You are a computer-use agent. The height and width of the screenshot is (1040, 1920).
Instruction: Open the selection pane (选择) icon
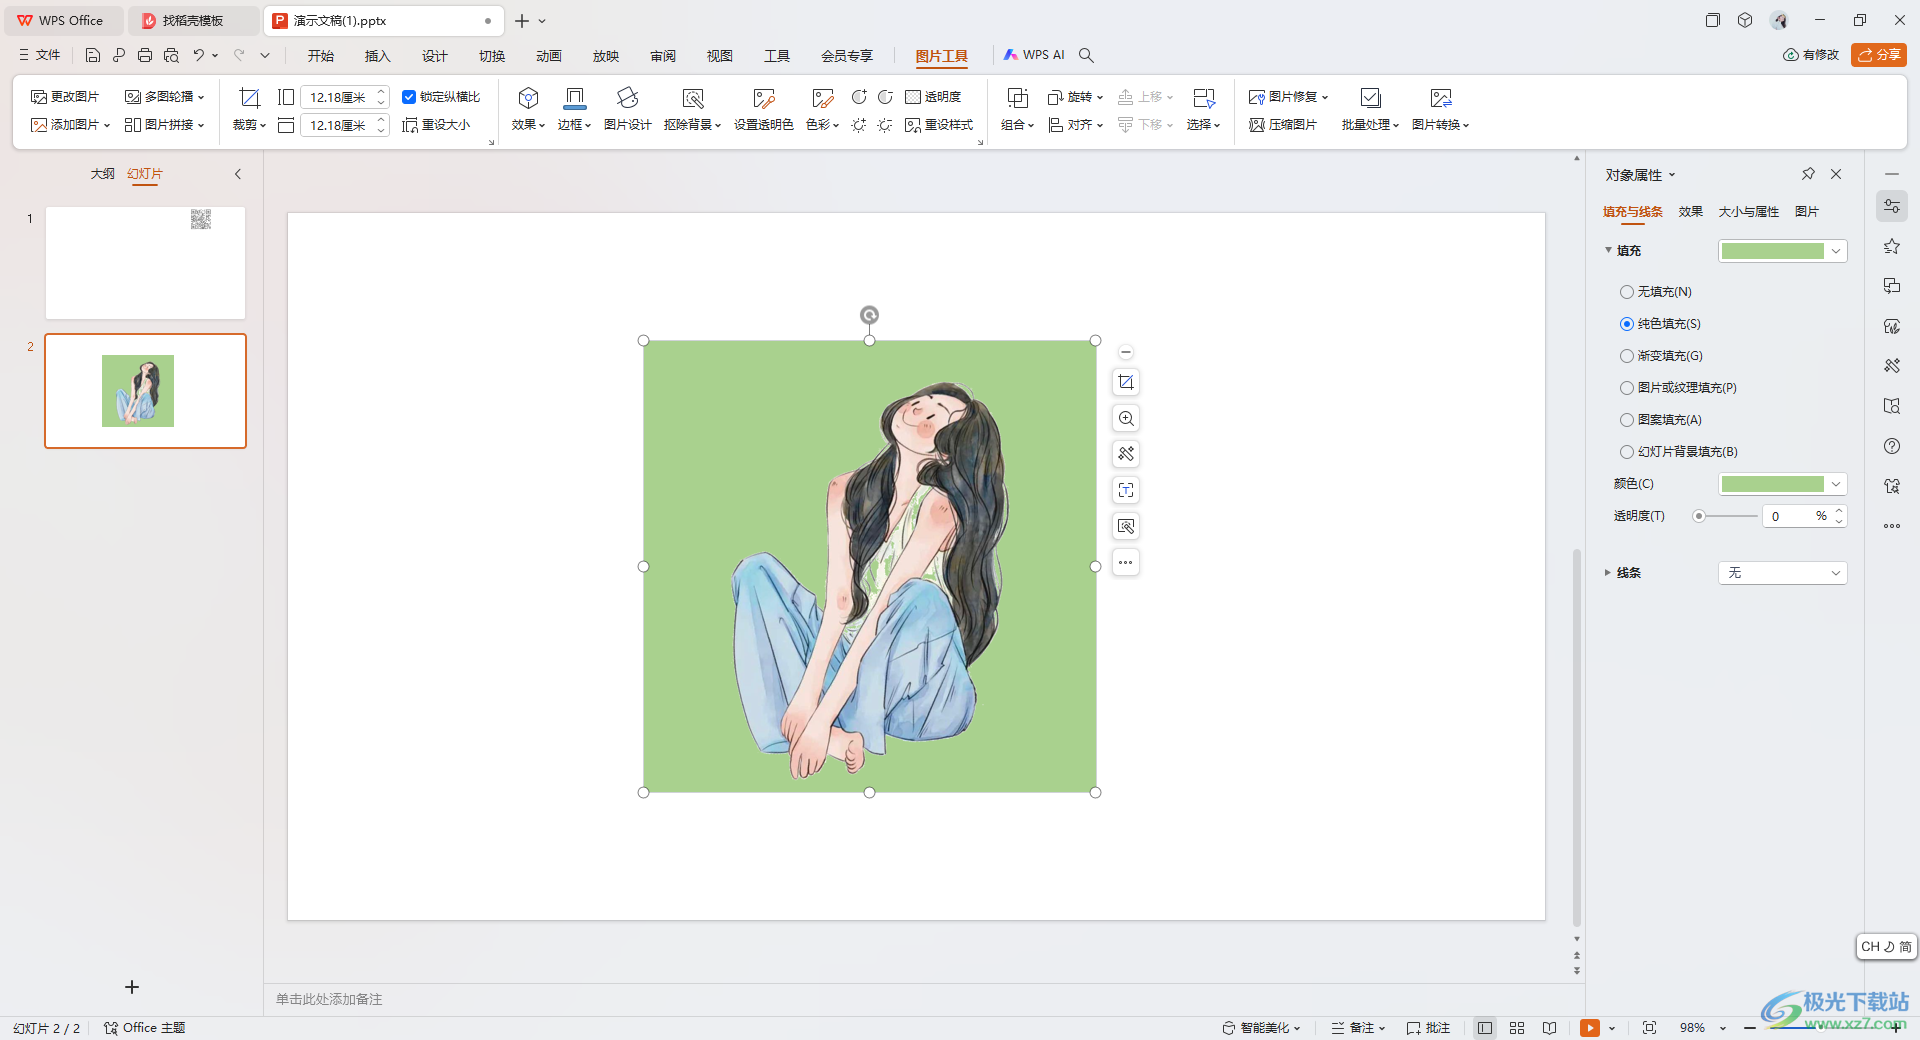pos(1203,98)
